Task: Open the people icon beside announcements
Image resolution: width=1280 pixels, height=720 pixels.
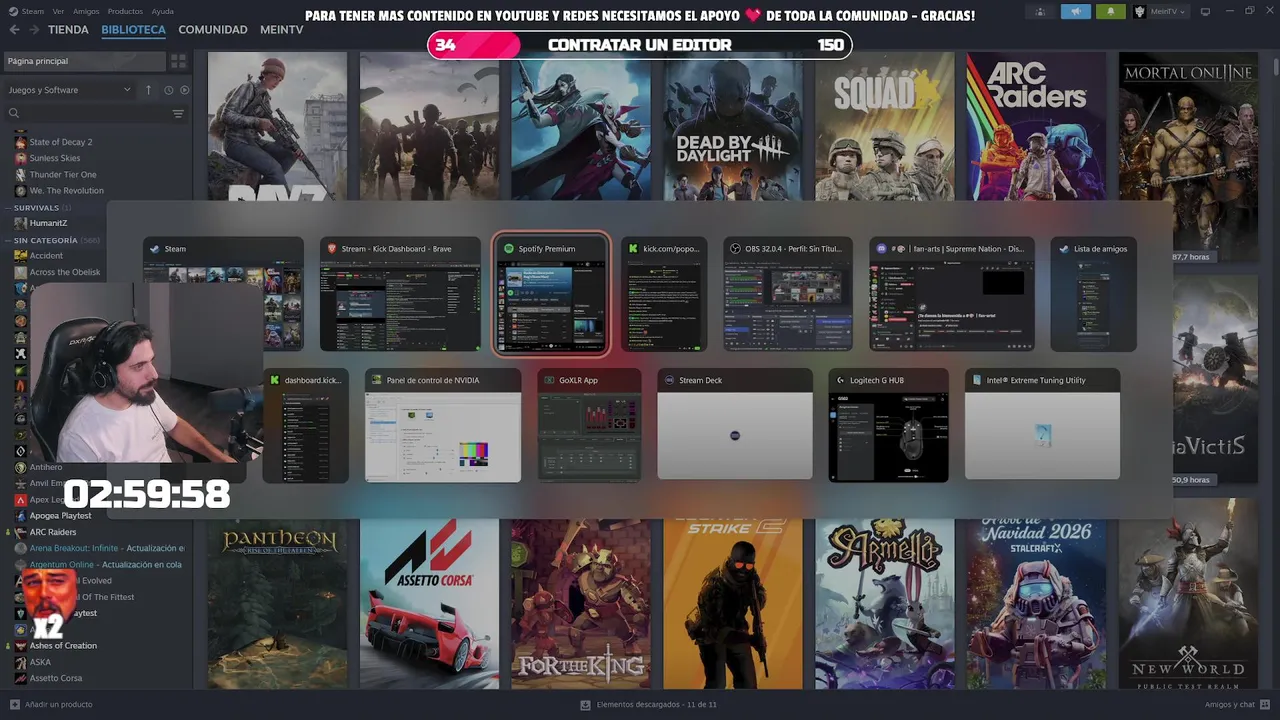Action: click(1041, 12)
